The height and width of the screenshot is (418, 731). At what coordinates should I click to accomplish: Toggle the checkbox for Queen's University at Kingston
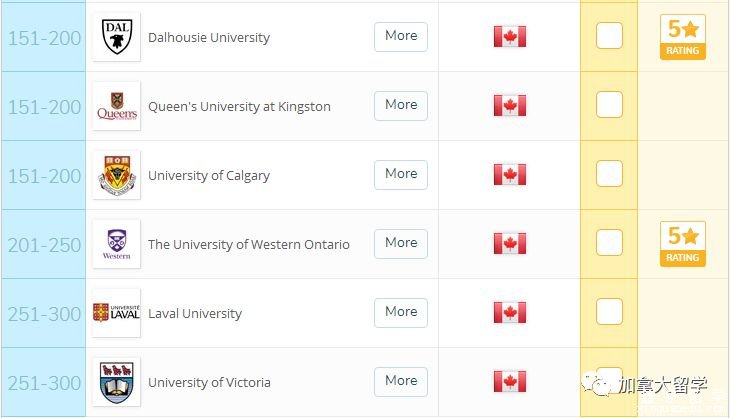[x=609, y=104]
